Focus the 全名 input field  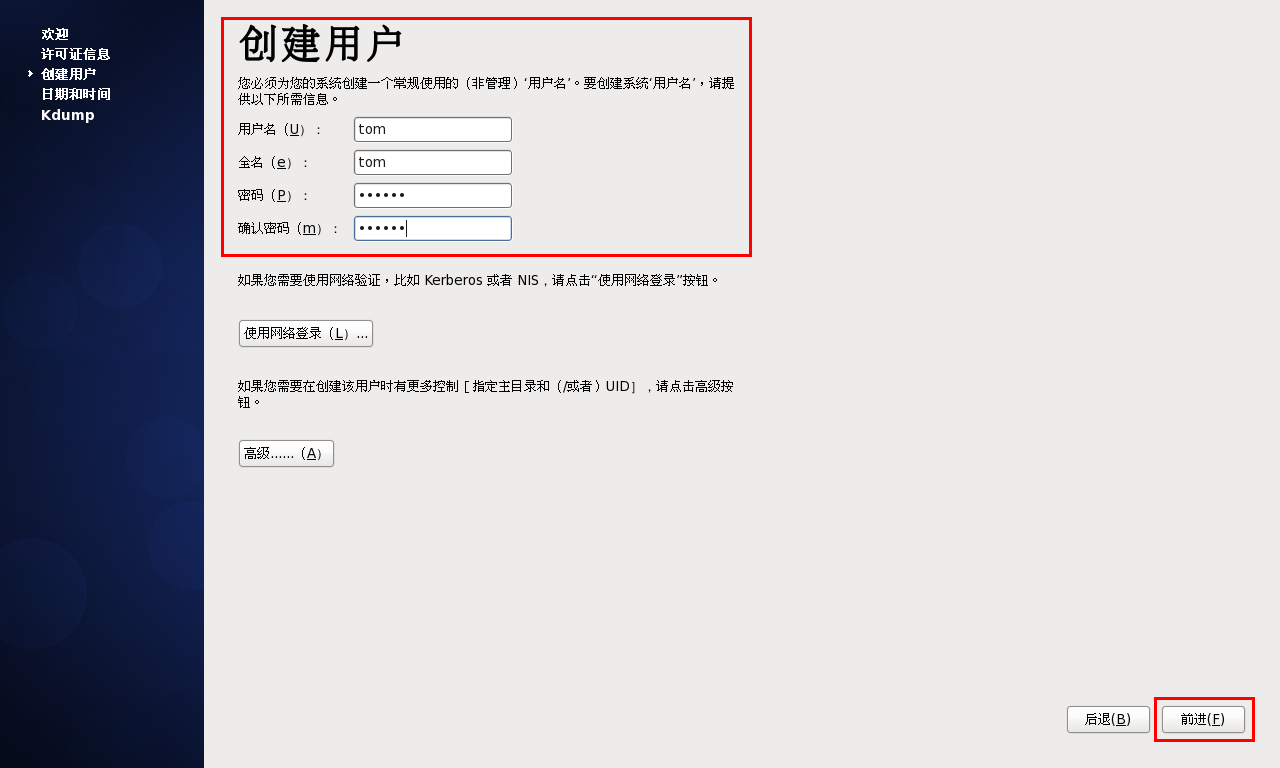[433, 162]
